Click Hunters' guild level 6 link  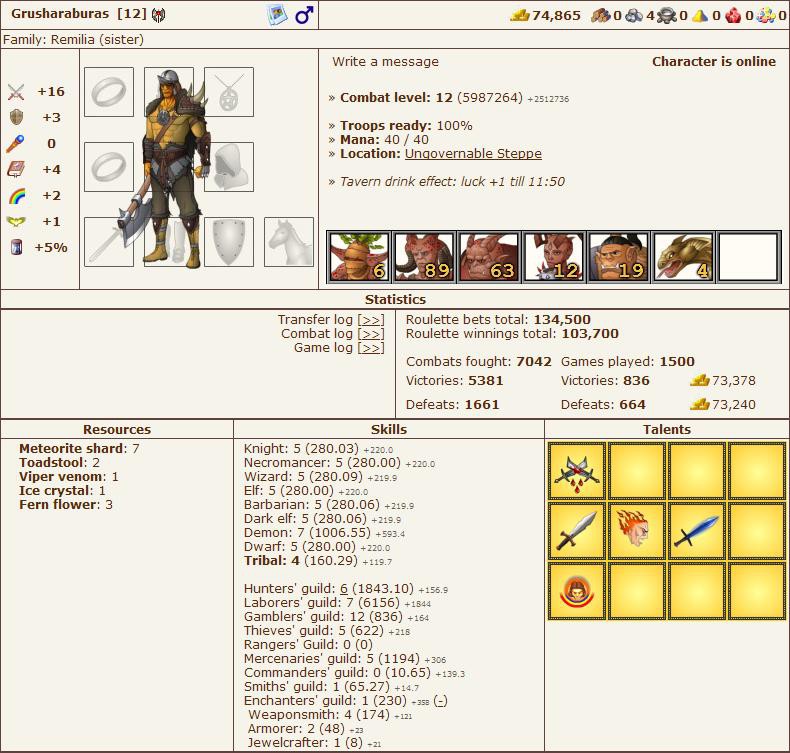click(x=344, y=588)
